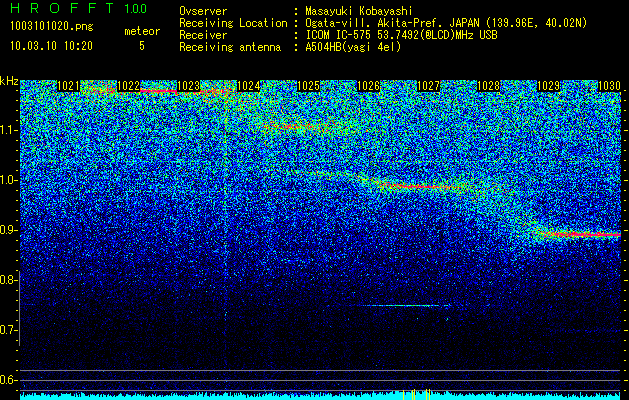Click the version number 1.0.0
629x400 pixels.
(x=135, y=9)
